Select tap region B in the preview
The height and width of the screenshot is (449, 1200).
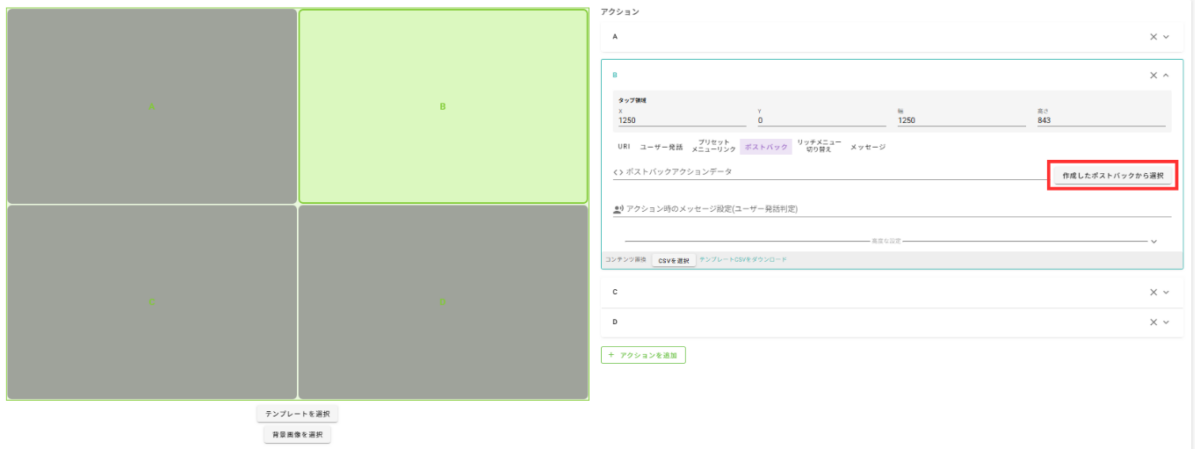click(443, 106)
